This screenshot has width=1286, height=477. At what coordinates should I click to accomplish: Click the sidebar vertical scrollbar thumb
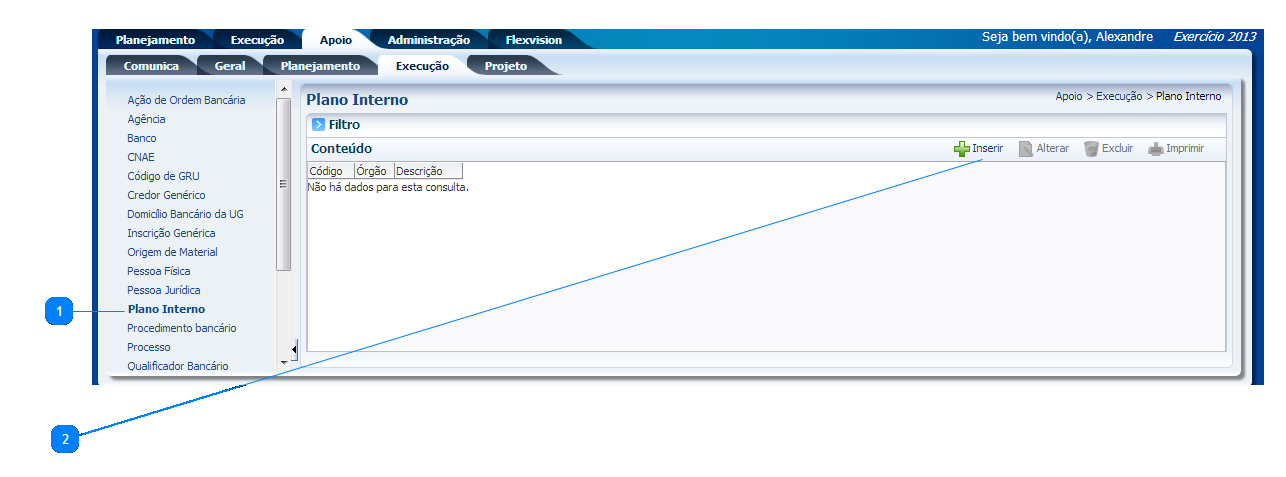coord(284,184)
